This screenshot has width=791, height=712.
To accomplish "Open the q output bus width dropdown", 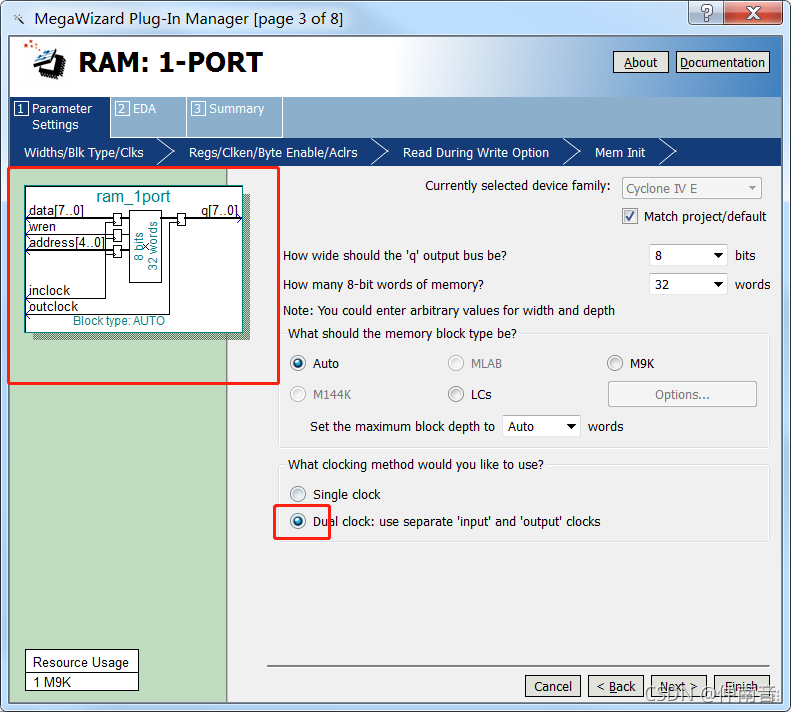I will (x=688, y=255).
